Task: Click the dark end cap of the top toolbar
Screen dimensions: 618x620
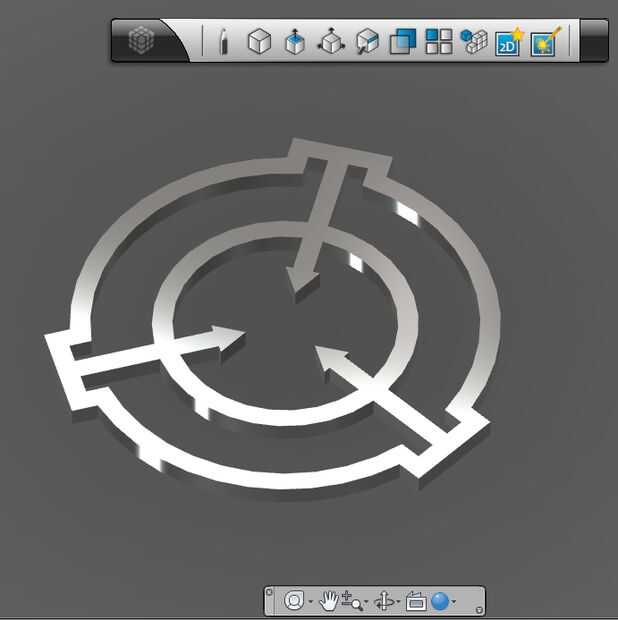Action: click(594, 40)
